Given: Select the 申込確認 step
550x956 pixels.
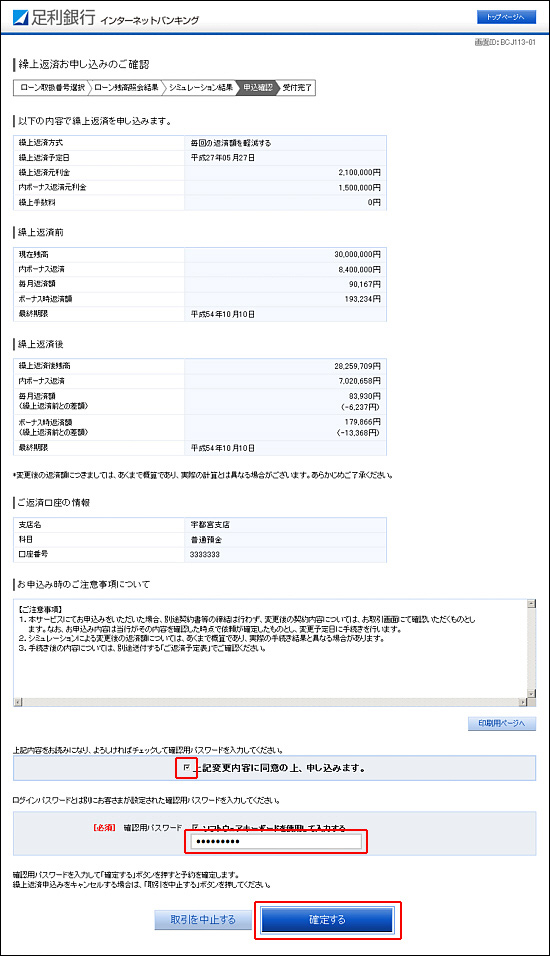Looking at the screenshot, I should click(257, 88).
